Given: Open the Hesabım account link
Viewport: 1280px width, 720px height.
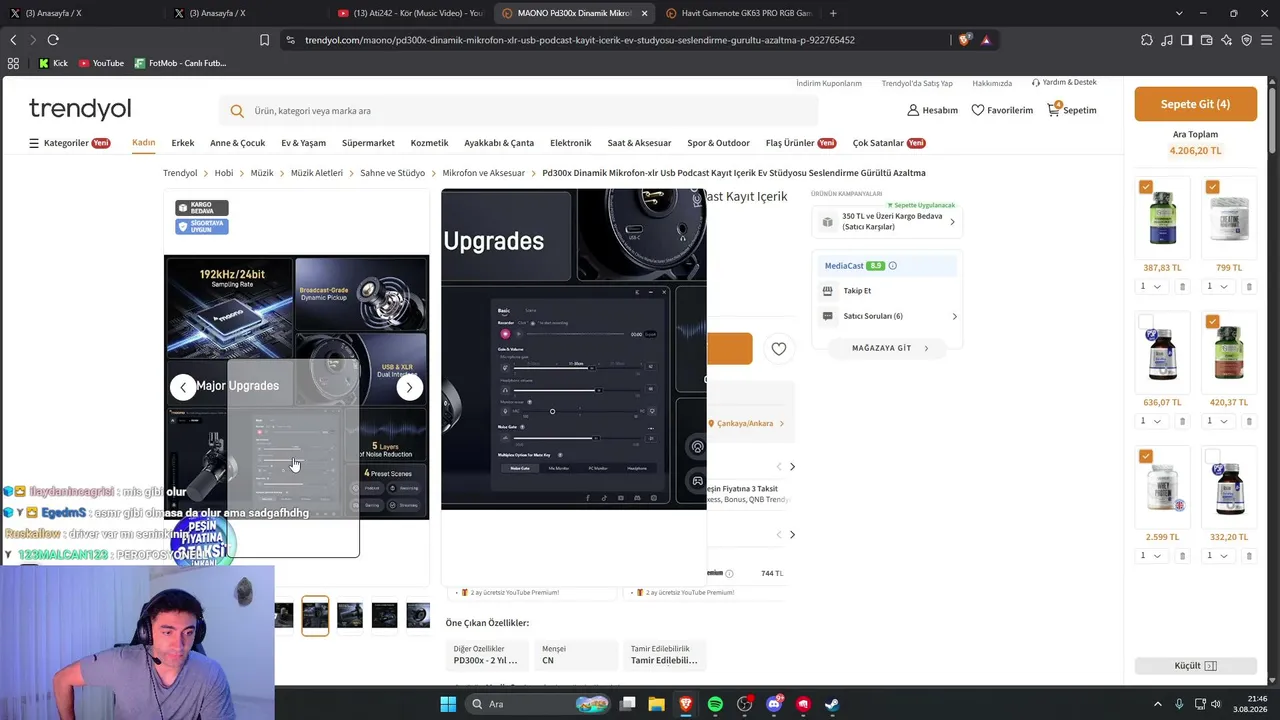Looking at the screenshot, I should click(932, 110).
